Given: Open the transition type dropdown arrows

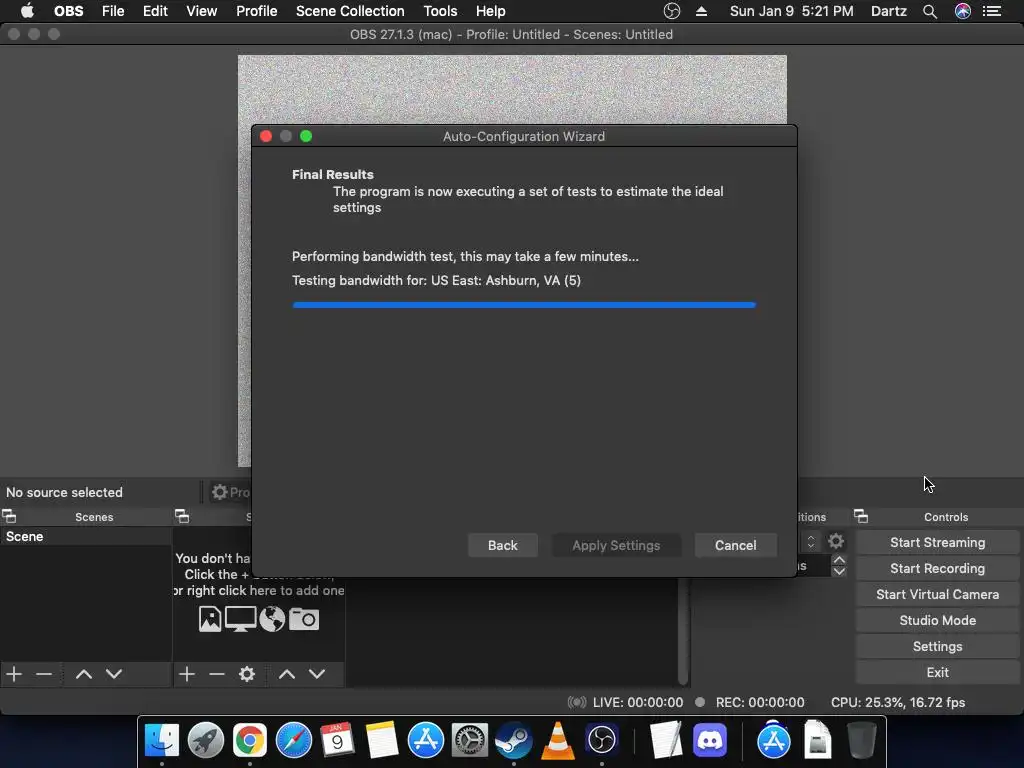Looking at the screenshot, I should 810,541.
